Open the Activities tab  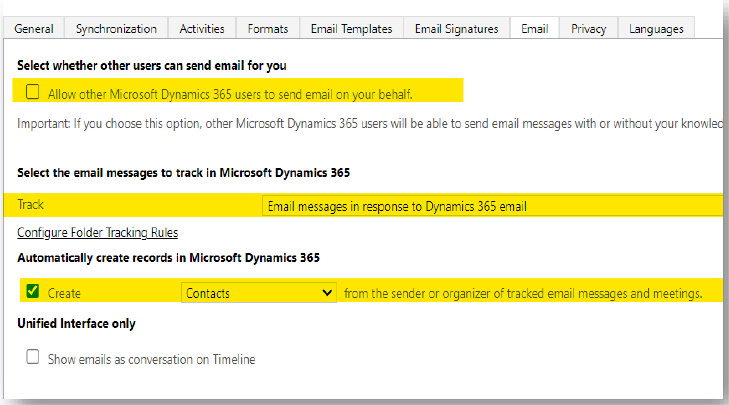pyautogui.click(x=202, y=29)
